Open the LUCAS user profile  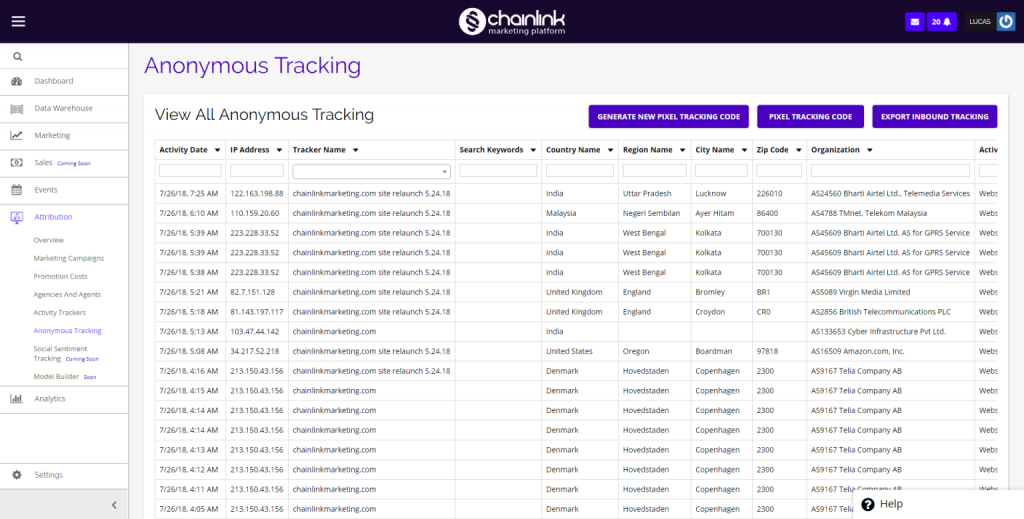pyautogui.click(x=980, y=22)
